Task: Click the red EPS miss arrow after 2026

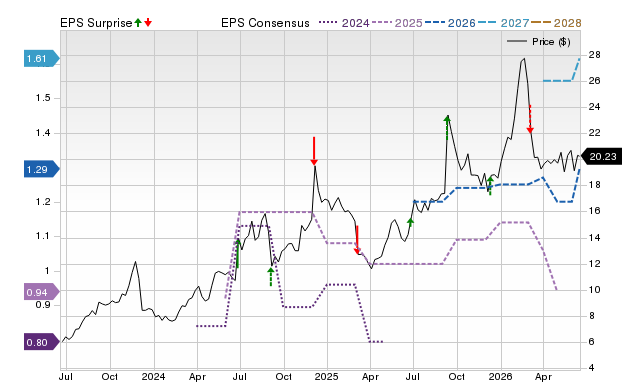Action: coord(530,119)
